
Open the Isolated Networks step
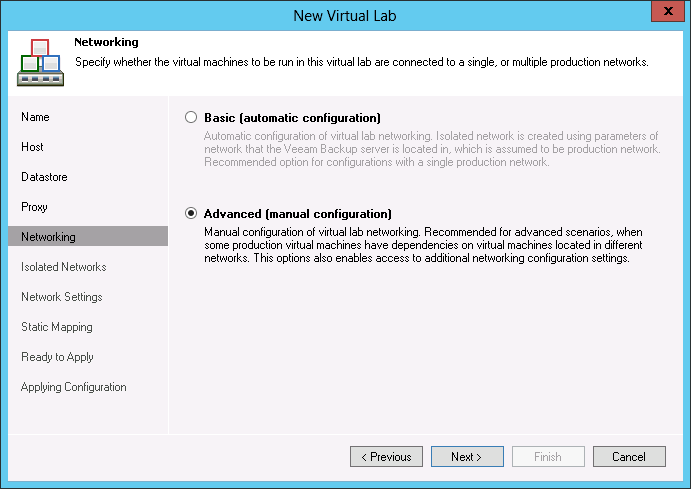[63, 267]
